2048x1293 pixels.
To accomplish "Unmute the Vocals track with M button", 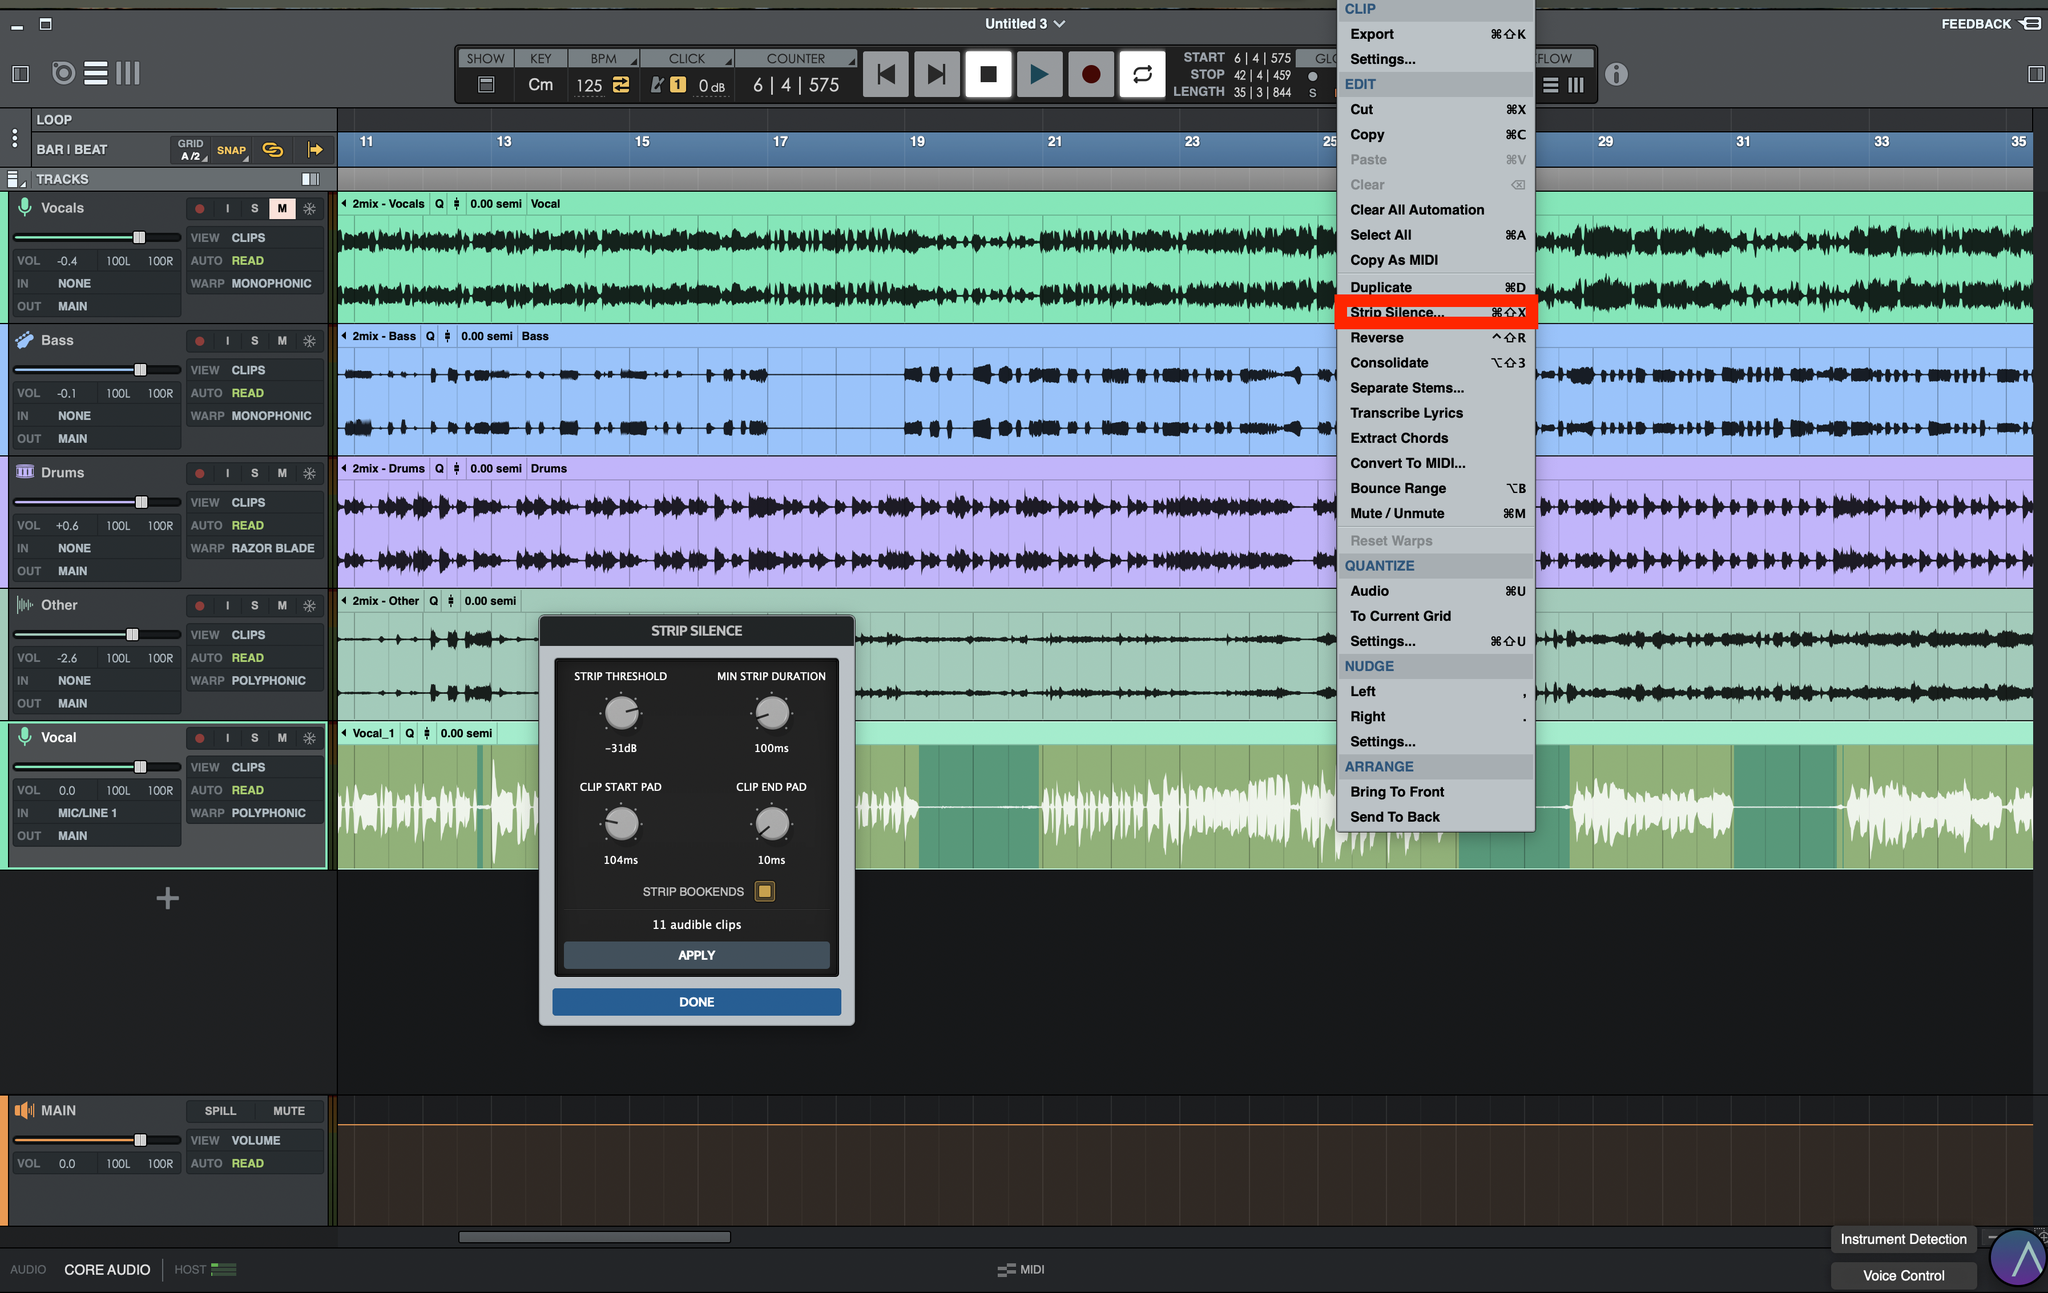I will point(282,209).
